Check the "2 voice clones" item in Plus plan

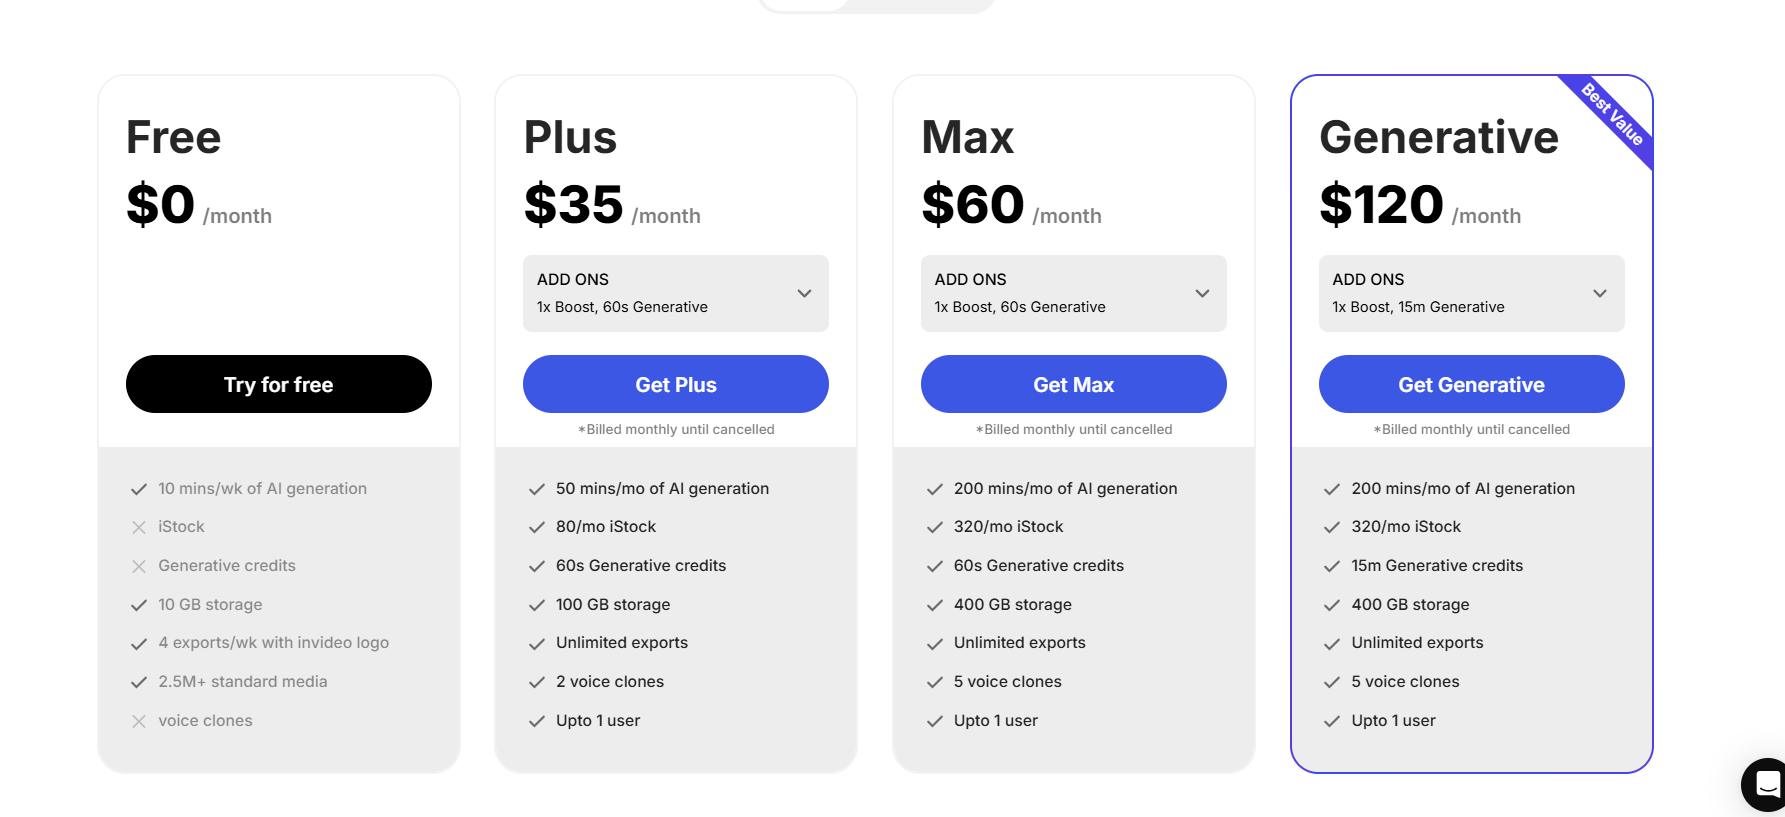click(537, 681)
